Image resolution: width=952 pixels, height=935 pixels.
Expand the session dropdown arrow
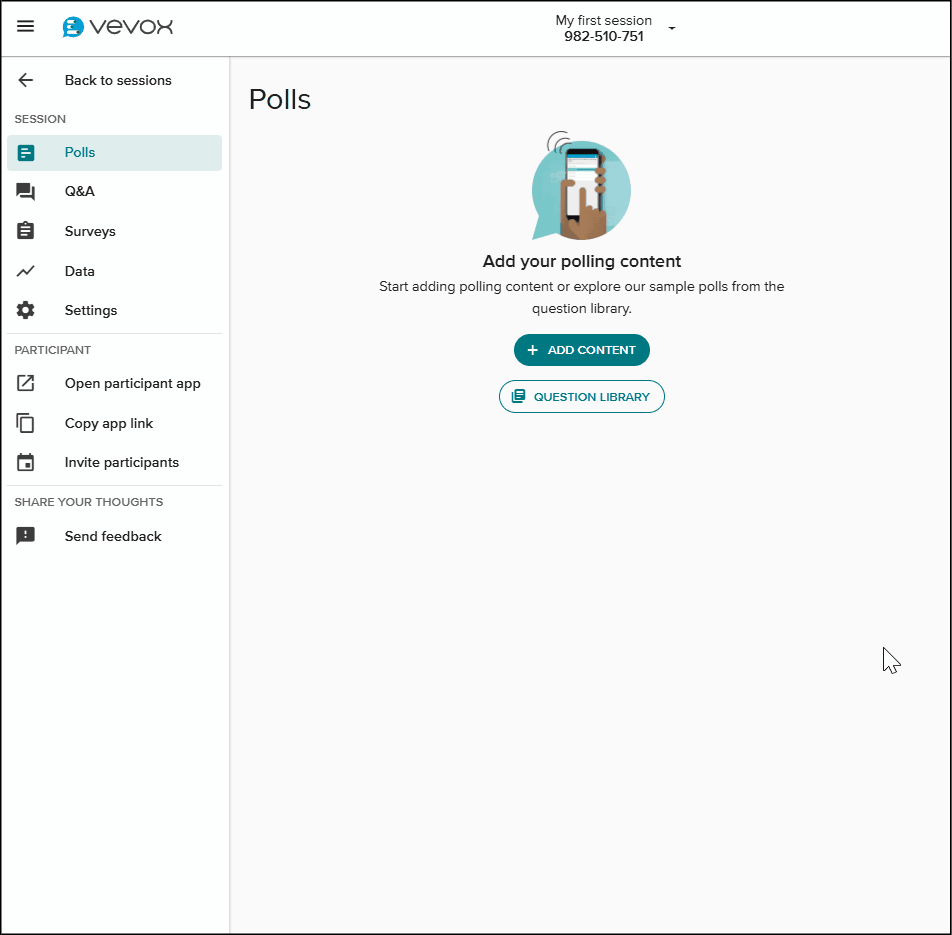tap(672, 29)
